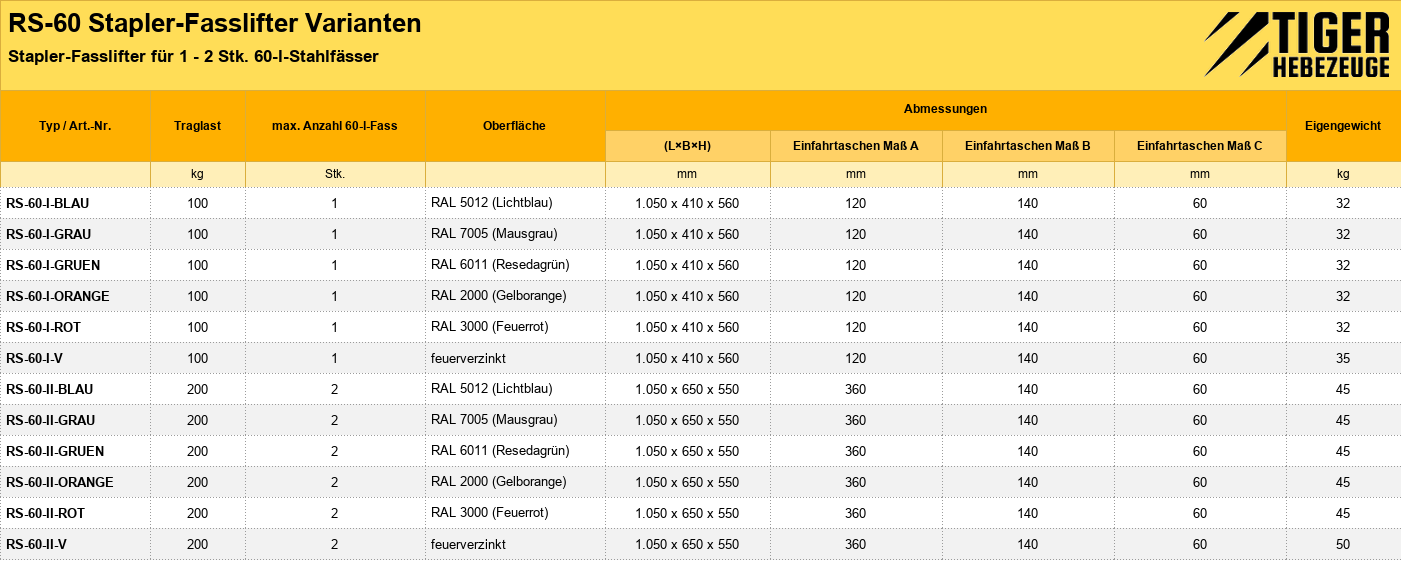Click RAL 6011 (Resedagrün) in RS-60-I-GRUEN row
The image size is (1401, 567).
(500, 265)
